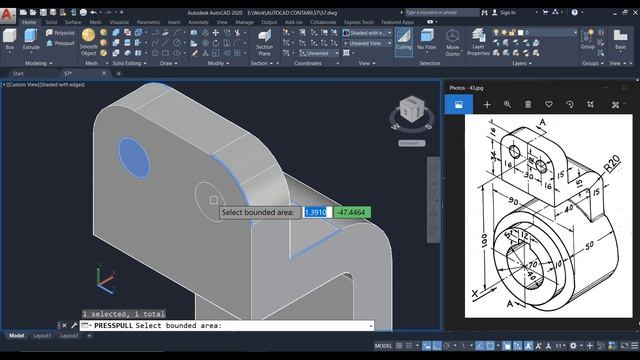Choose the Polysolid tool
Image resolution: width=640 pixels, height=360 pixels.
tap(60, 33)
